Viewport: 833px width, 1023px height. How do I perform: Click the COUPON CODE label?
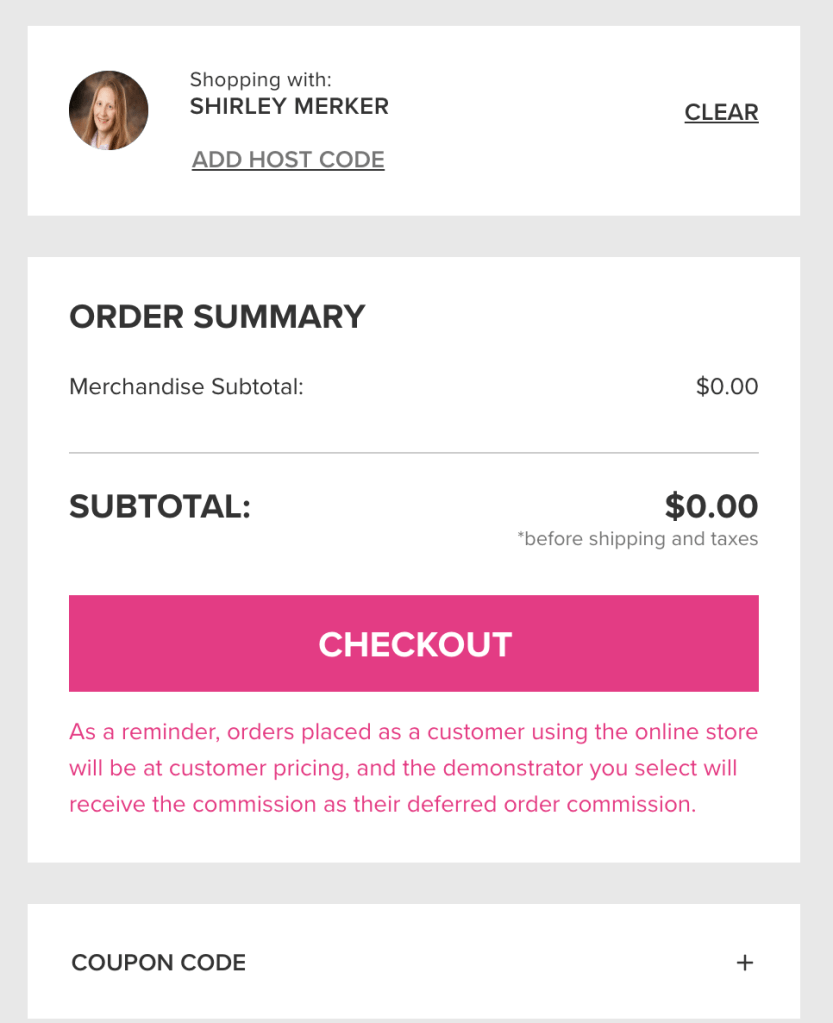tap(159, 963)
